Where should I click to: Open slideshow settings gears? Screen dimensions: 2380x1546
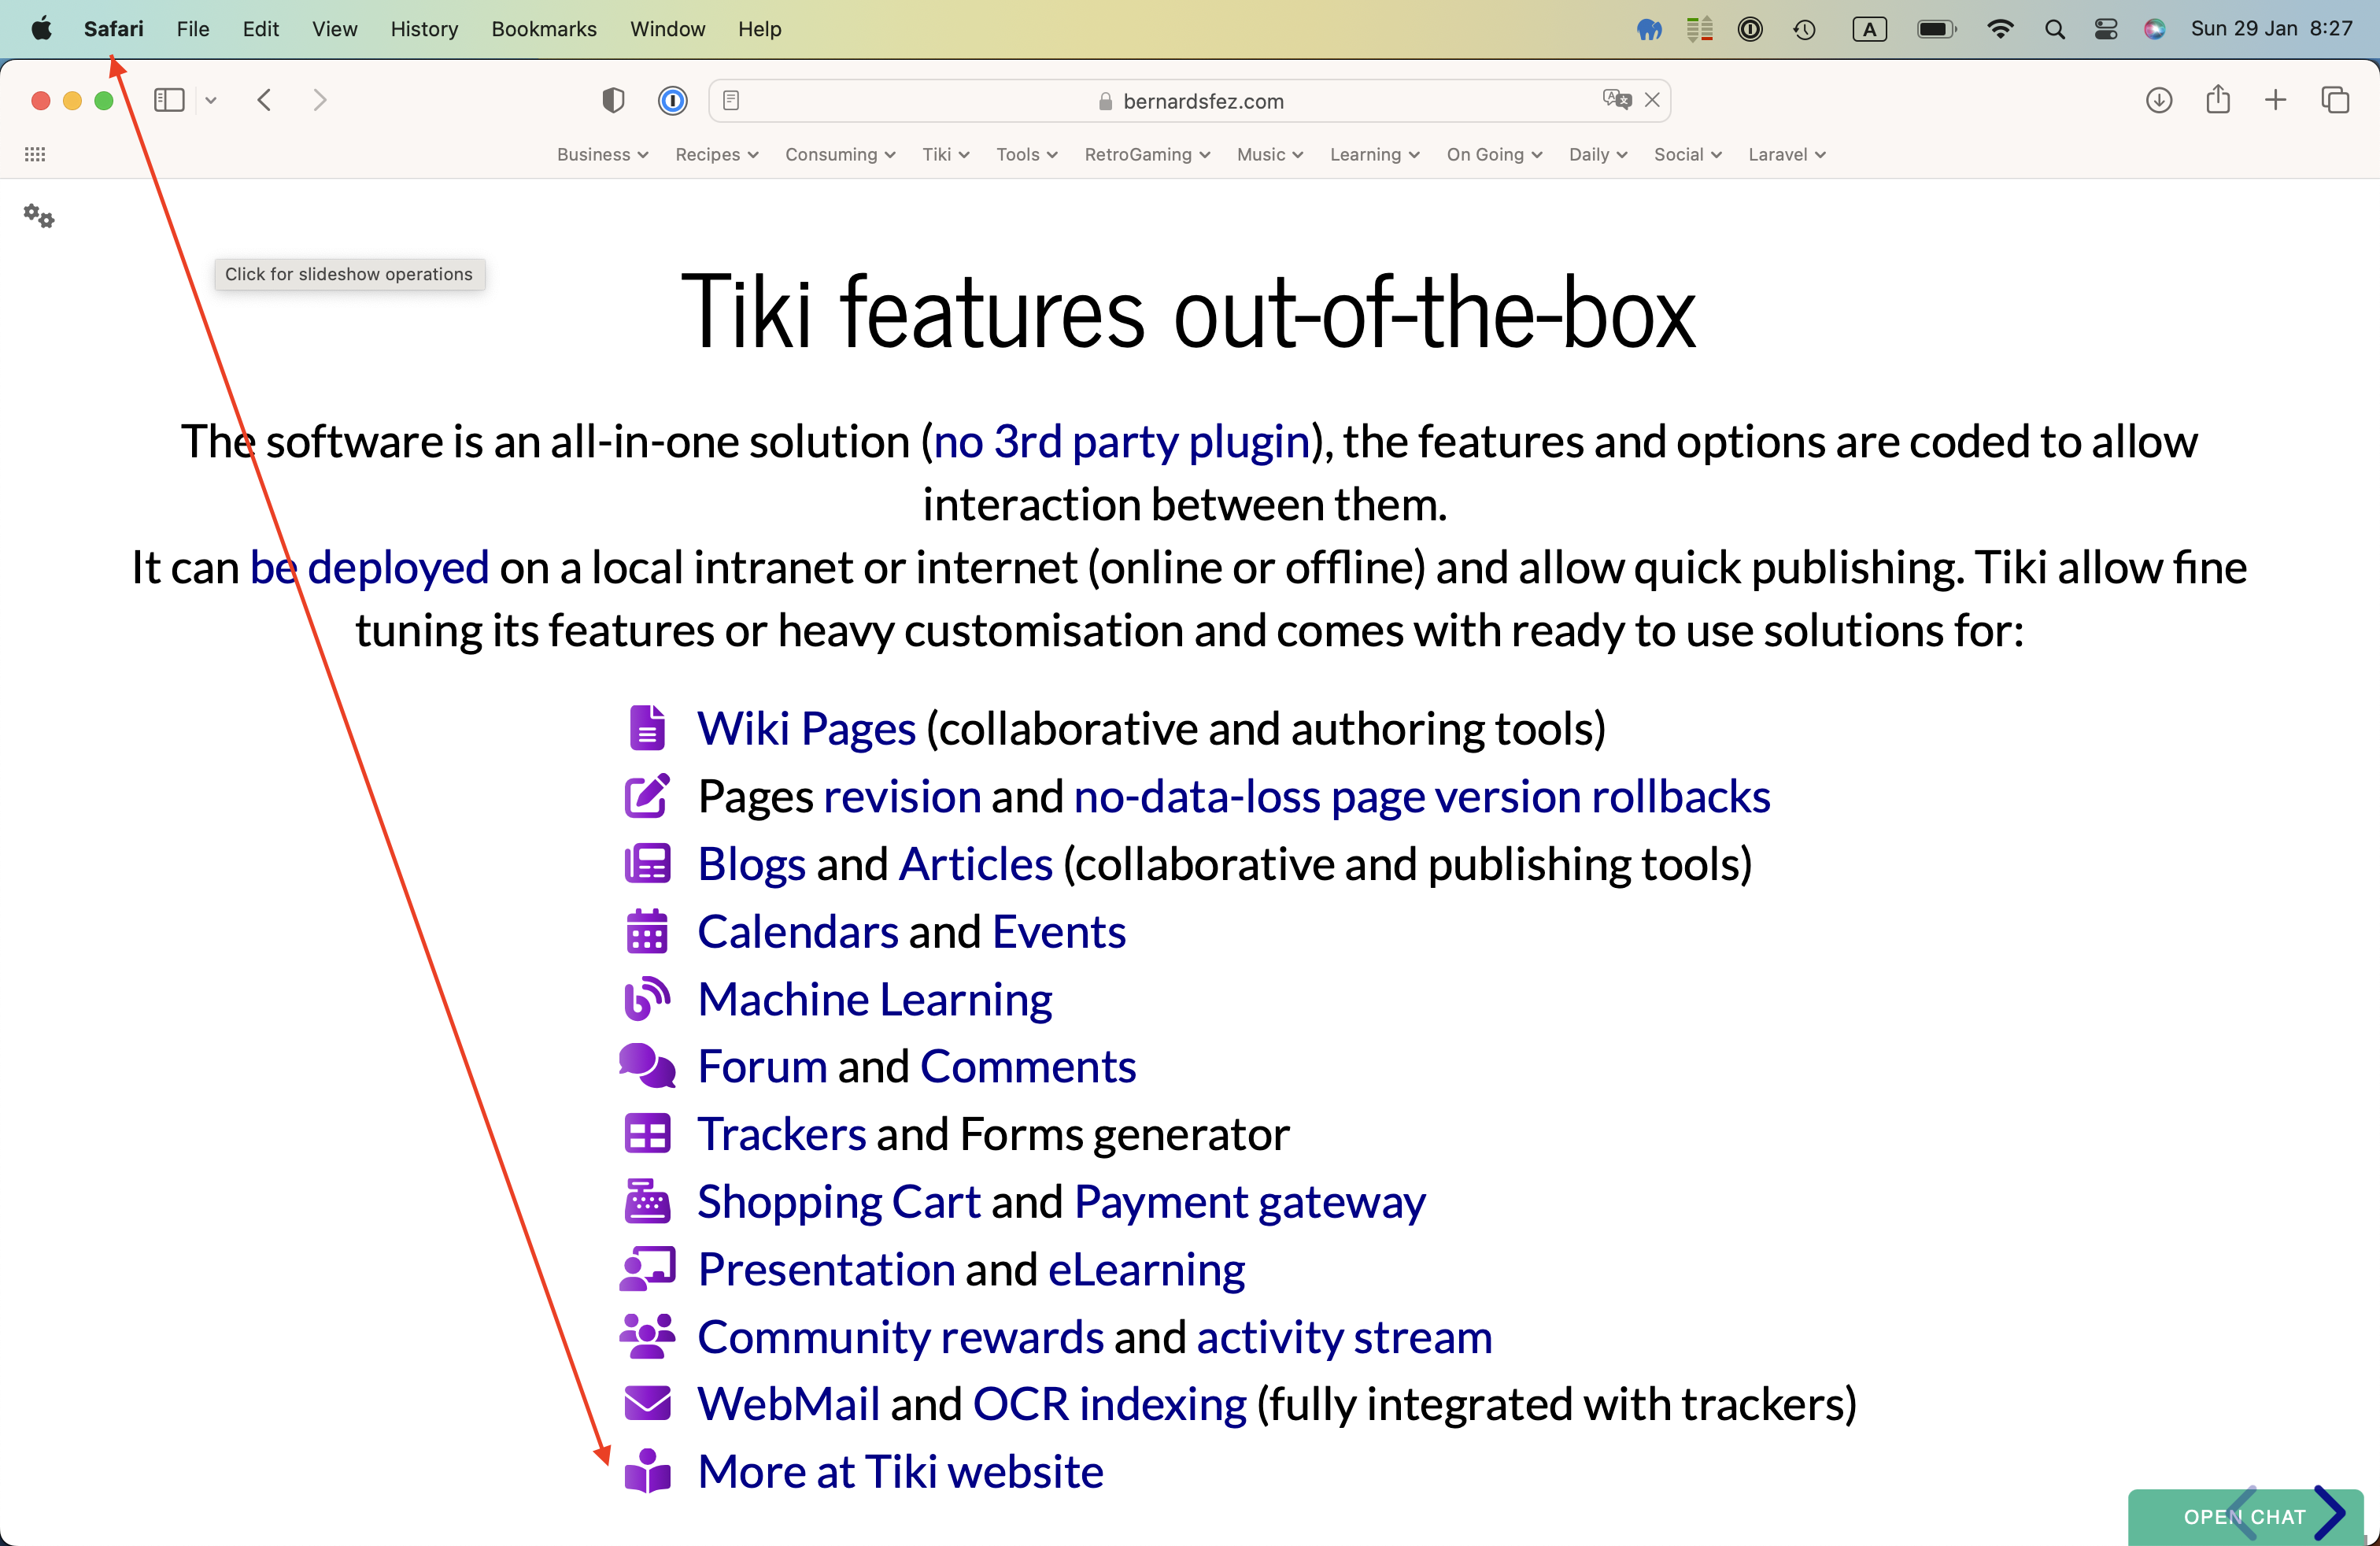[39, 216]
